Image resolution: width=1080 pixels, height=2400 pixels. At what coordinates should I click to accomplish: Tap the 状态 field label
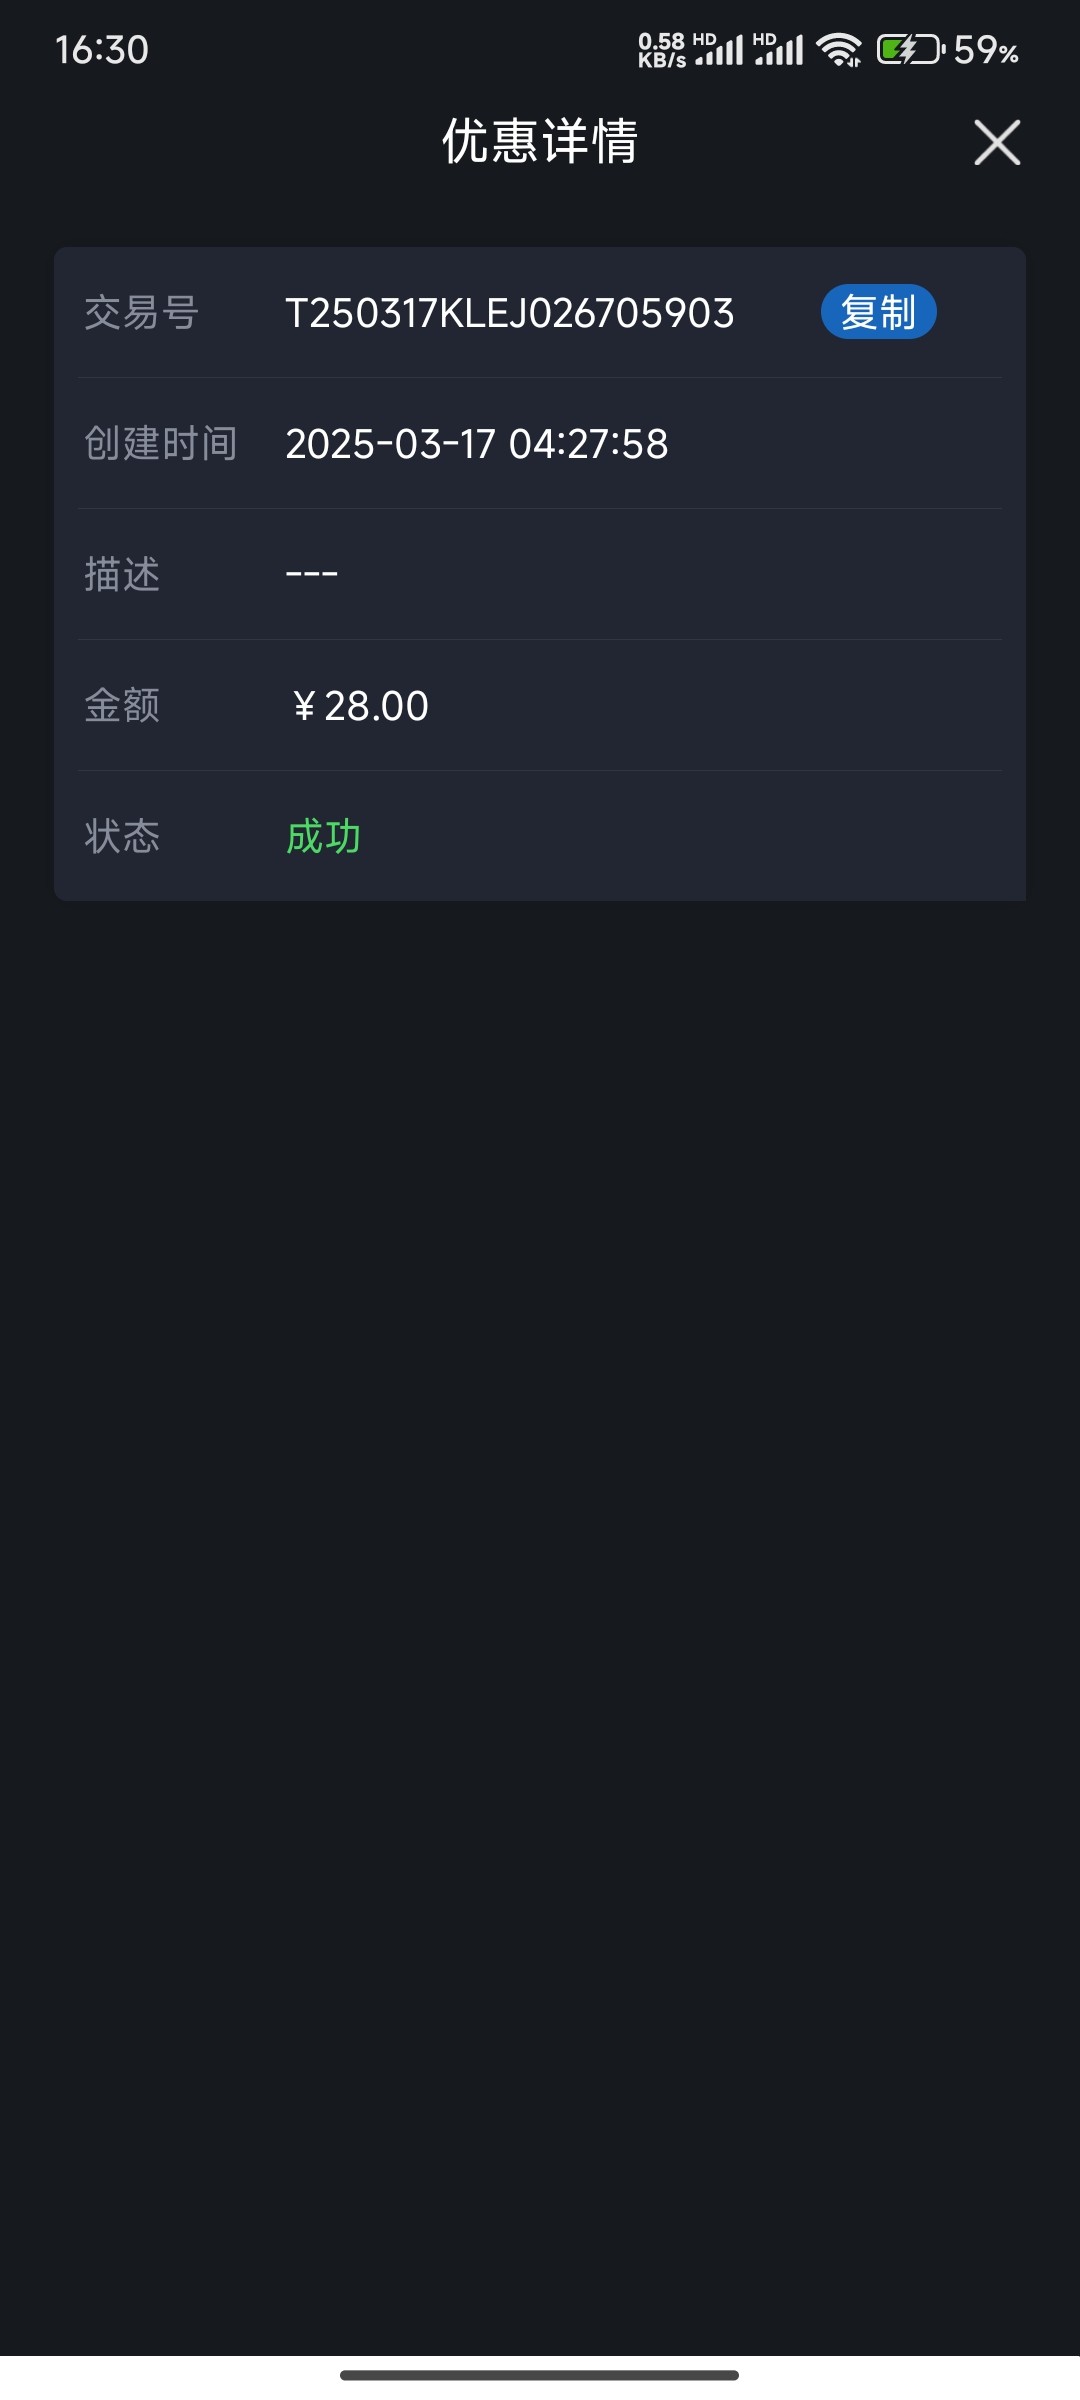click(x=122, y=836)
